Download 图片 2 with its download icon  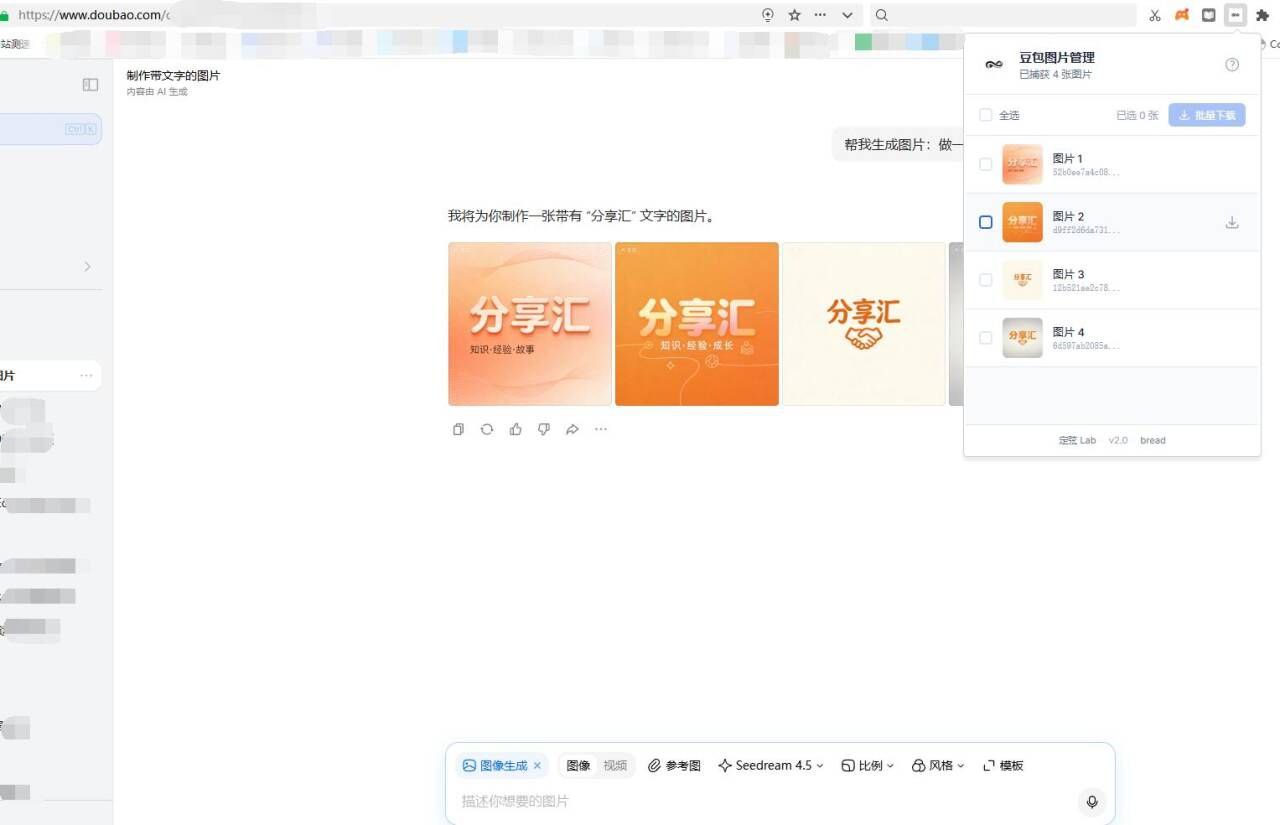pos(1232,222)
